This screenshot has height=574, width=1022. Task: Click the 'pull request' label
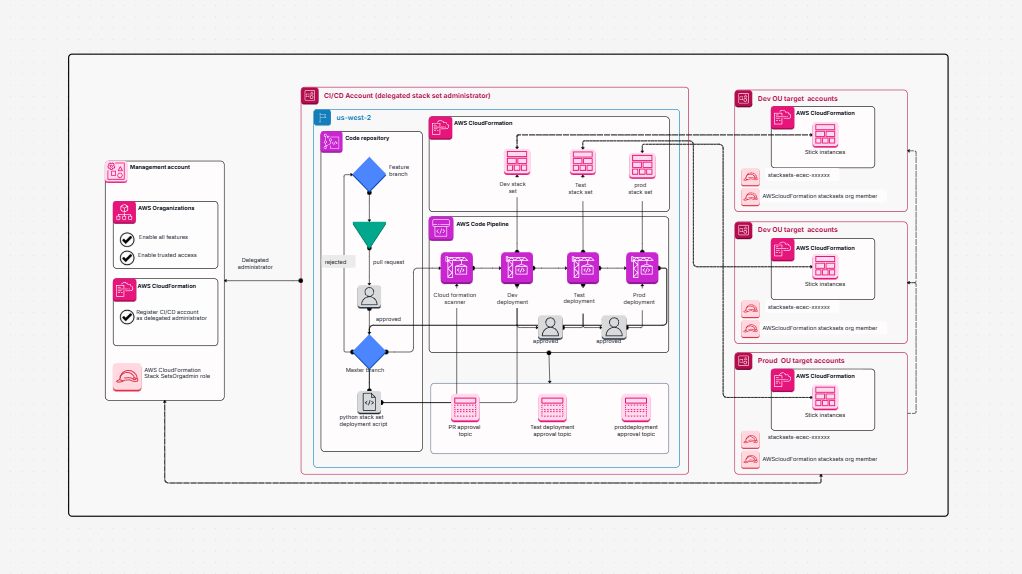coord(388,262)
